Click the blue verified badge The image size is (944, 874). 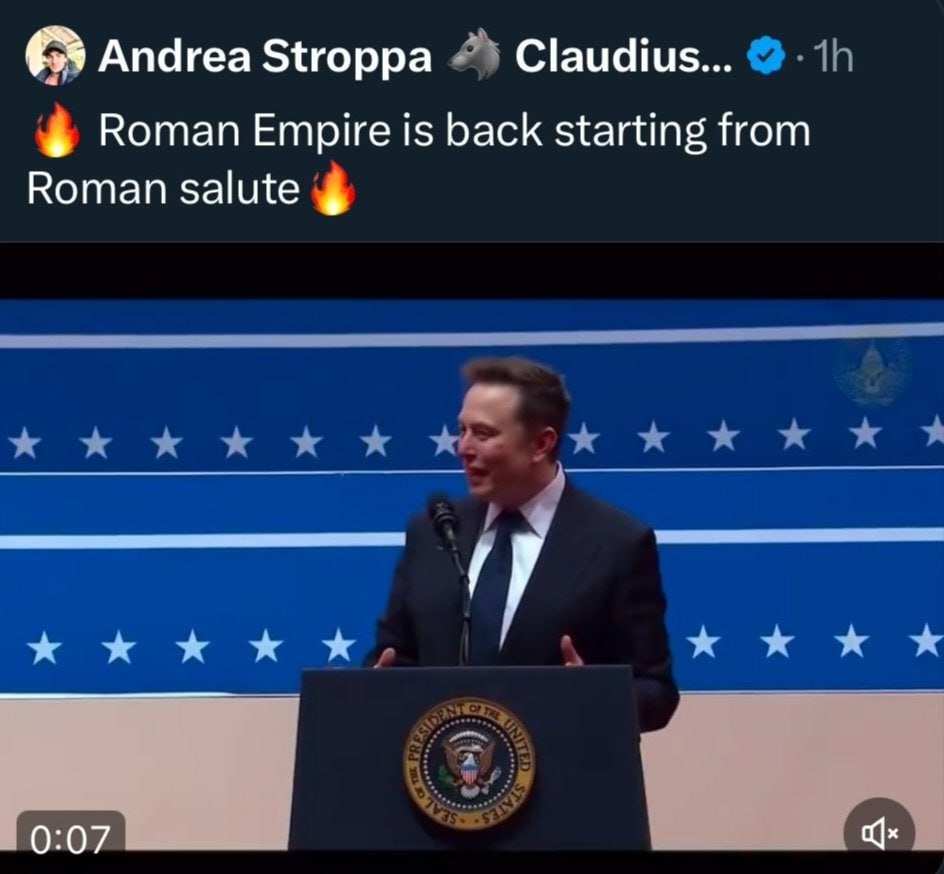766,56
